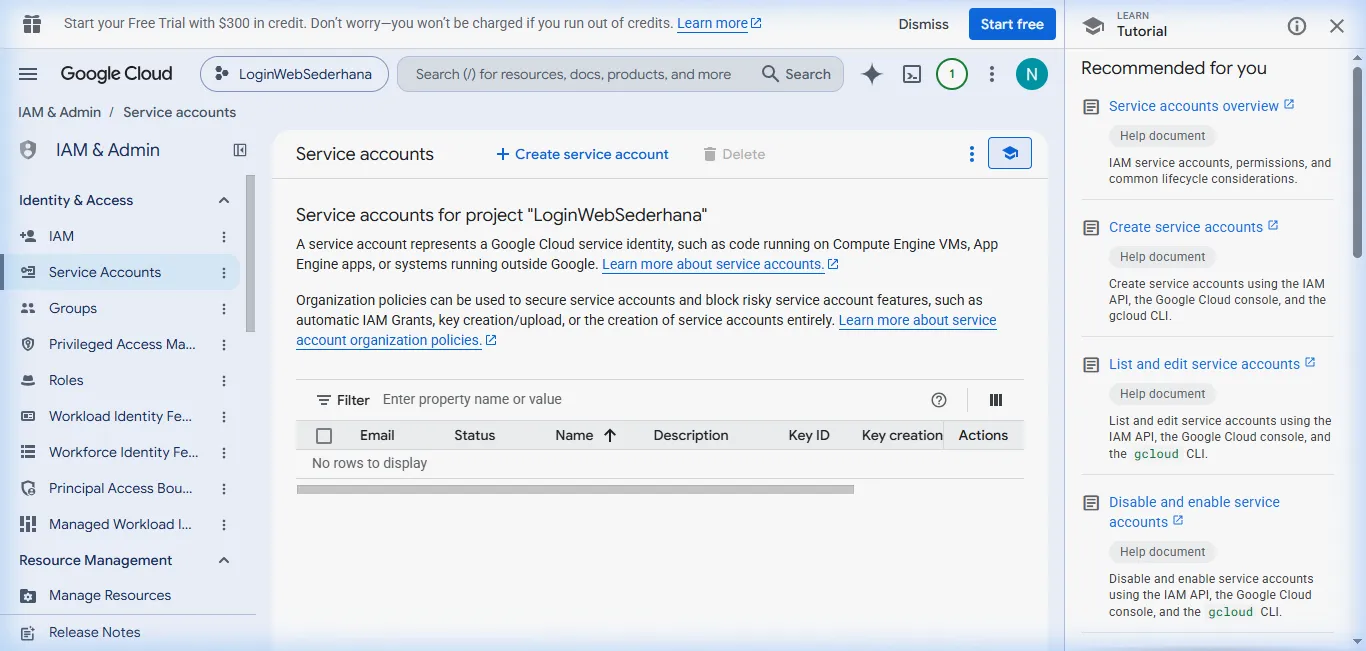Viewport: 1366px width, 651px height.
Task: Click the gift icon in the free trial banner
Action: click(31, 24)
